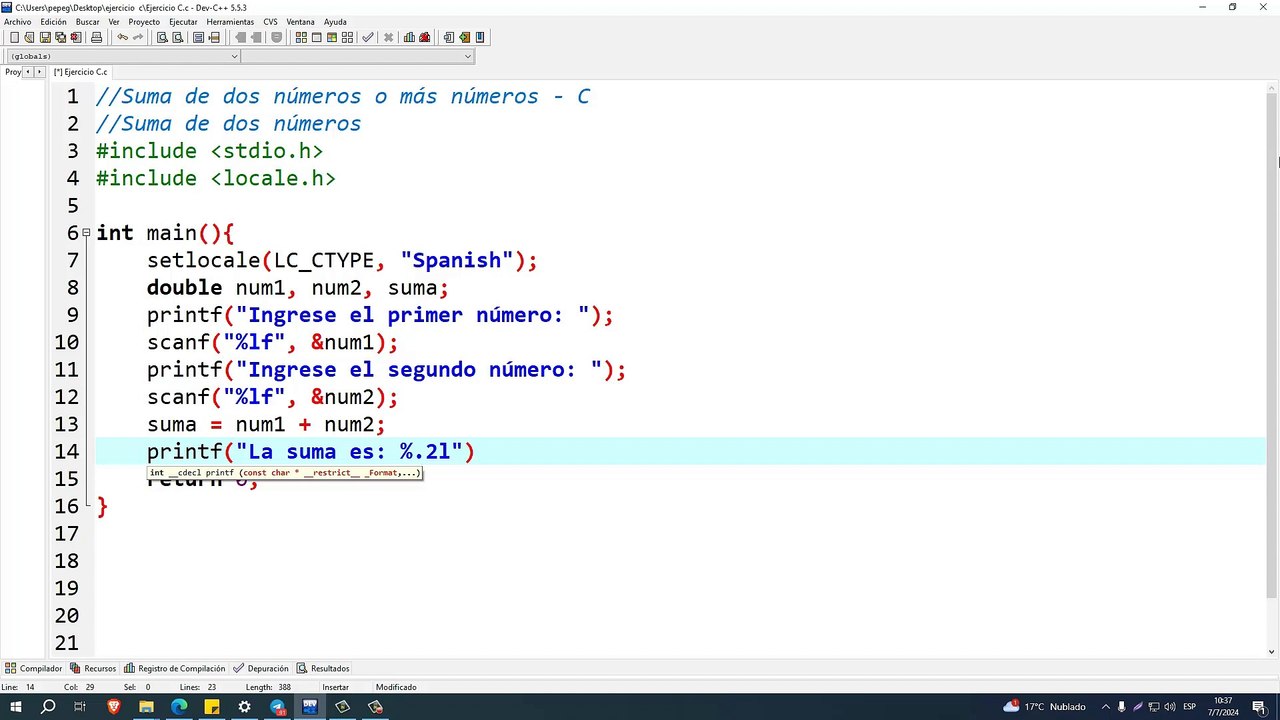Show hidden system tray icons

1106,707
